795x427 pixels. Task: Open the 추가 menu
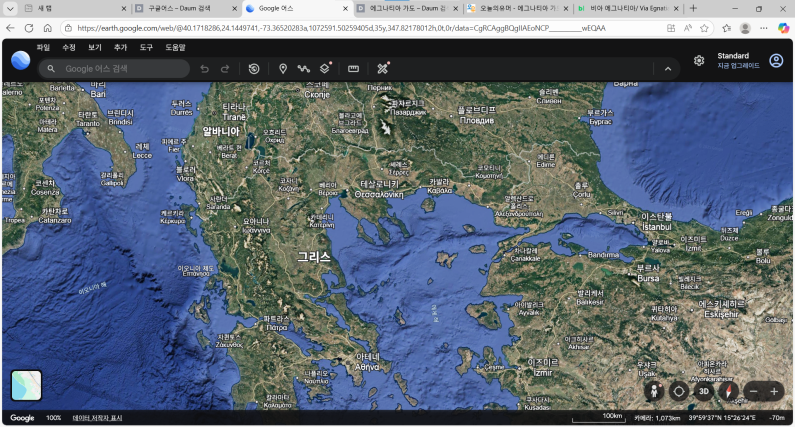(x=121, y=47)
